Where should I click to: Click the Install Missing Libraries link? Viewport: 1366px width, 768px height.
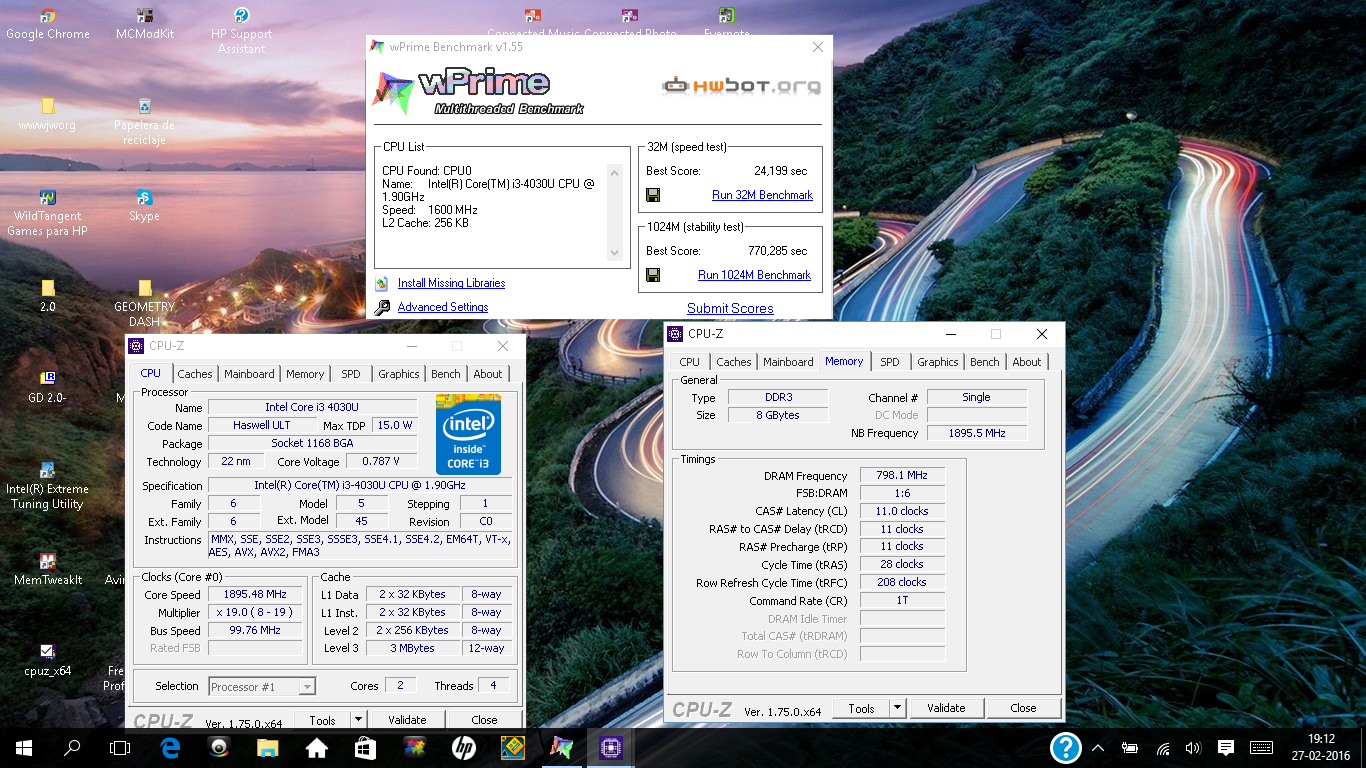coord(451,283)
